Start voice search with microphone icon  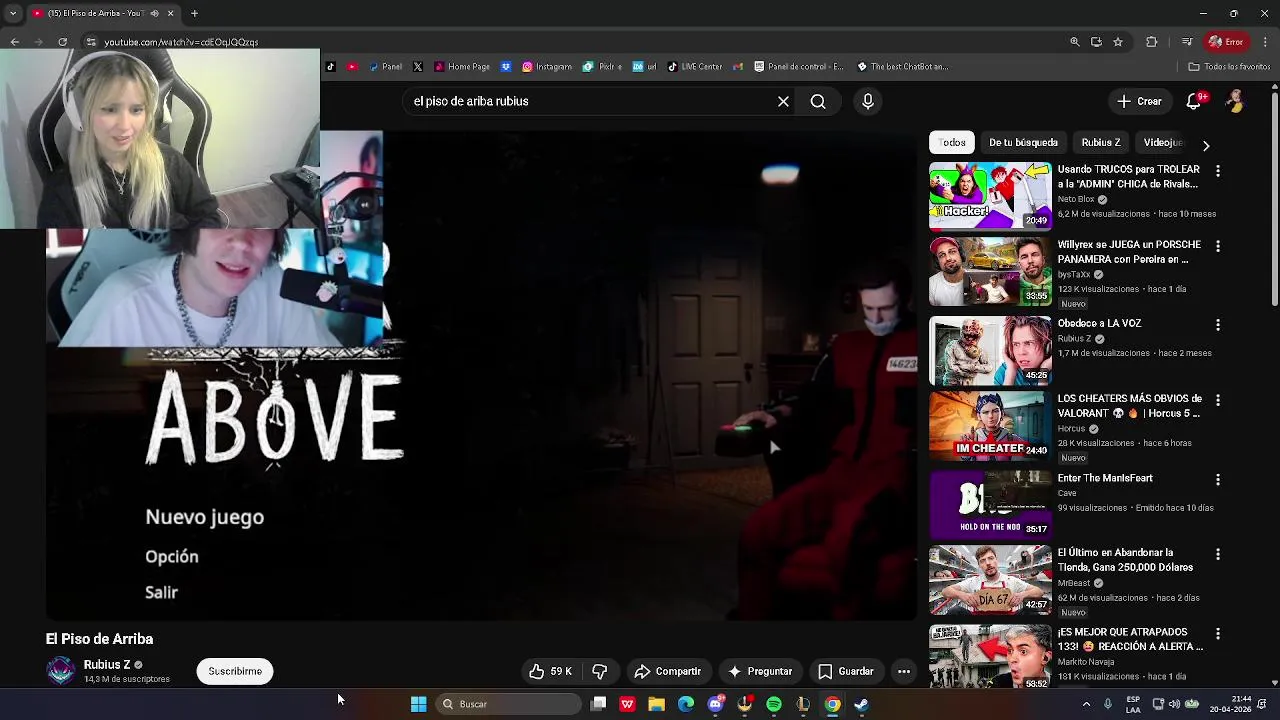[x=867, y=101]
